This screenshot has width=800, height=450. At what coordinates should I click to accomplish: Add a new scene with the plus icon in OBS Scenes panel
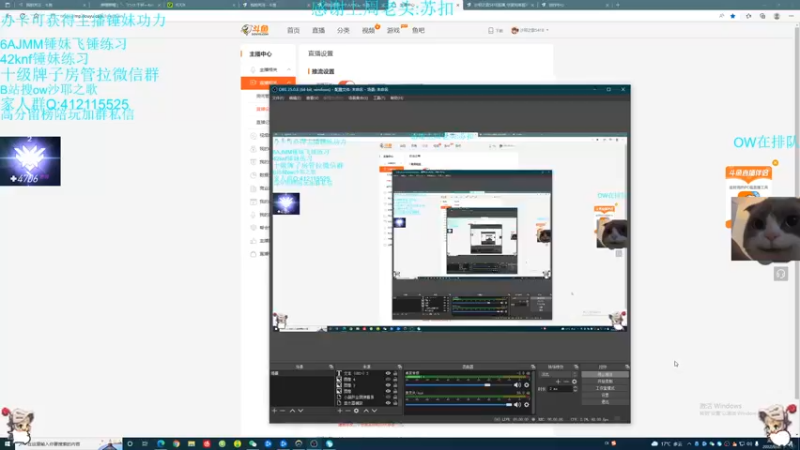tap(274, 411)
